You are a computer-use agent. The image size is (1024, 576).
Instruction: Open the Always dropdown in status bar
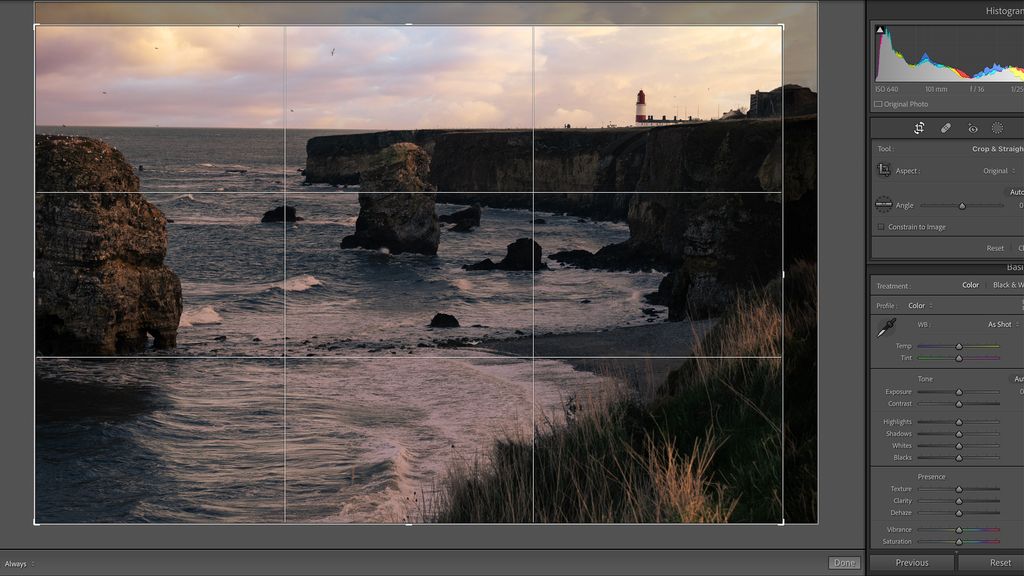pyautogui.click(x=20, y=563)
